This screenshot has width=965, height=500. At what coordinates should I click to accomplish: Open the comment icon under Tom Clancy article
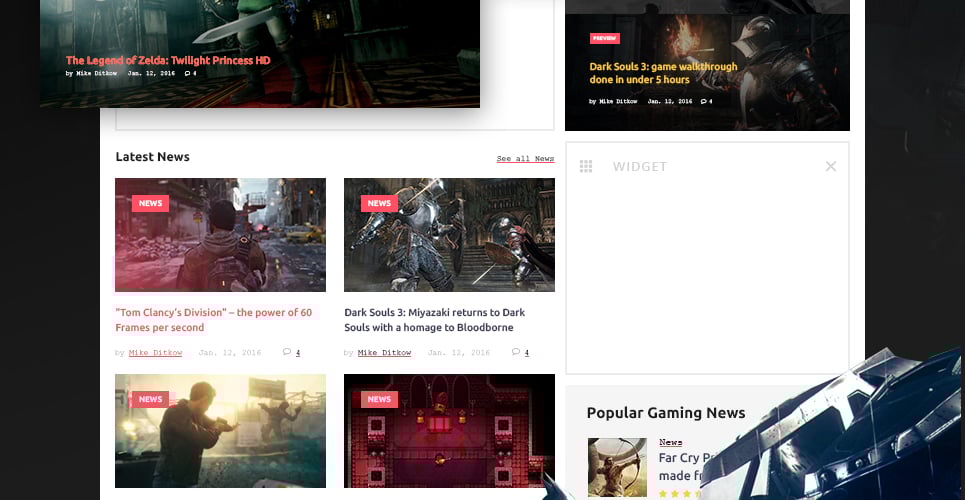(287, 352)
